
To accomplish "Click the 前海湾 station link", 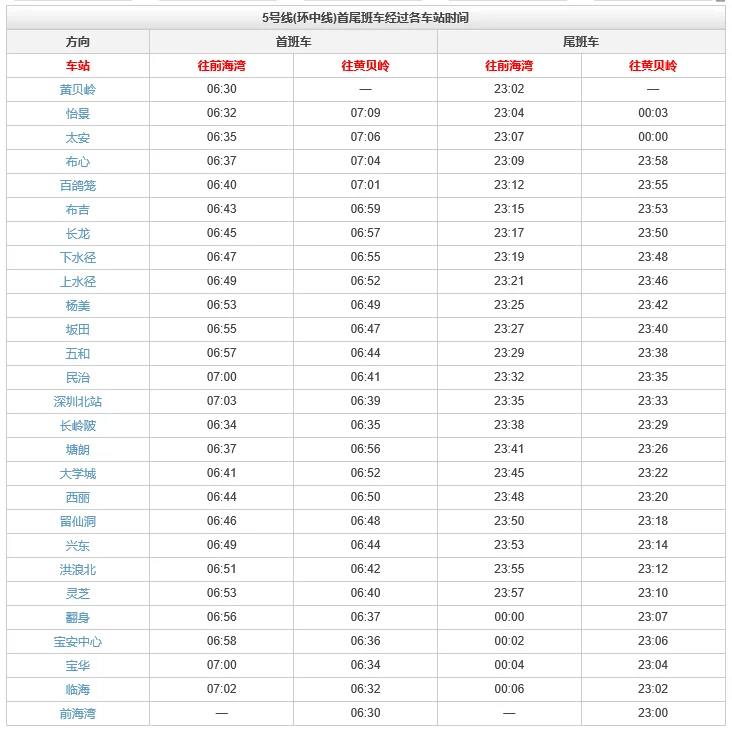I will [x=78, y=714].
